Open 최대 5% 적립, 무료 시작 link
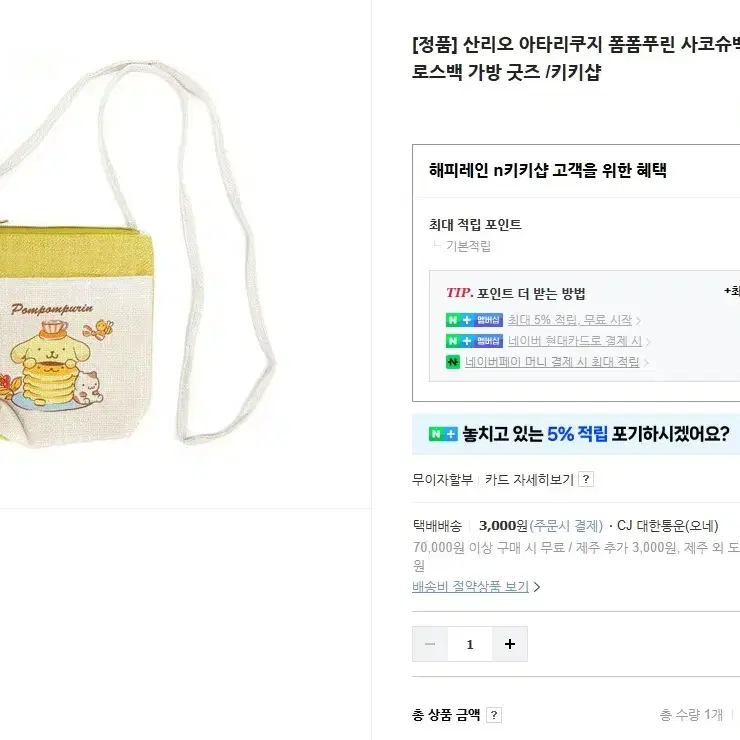 [570, 320]
